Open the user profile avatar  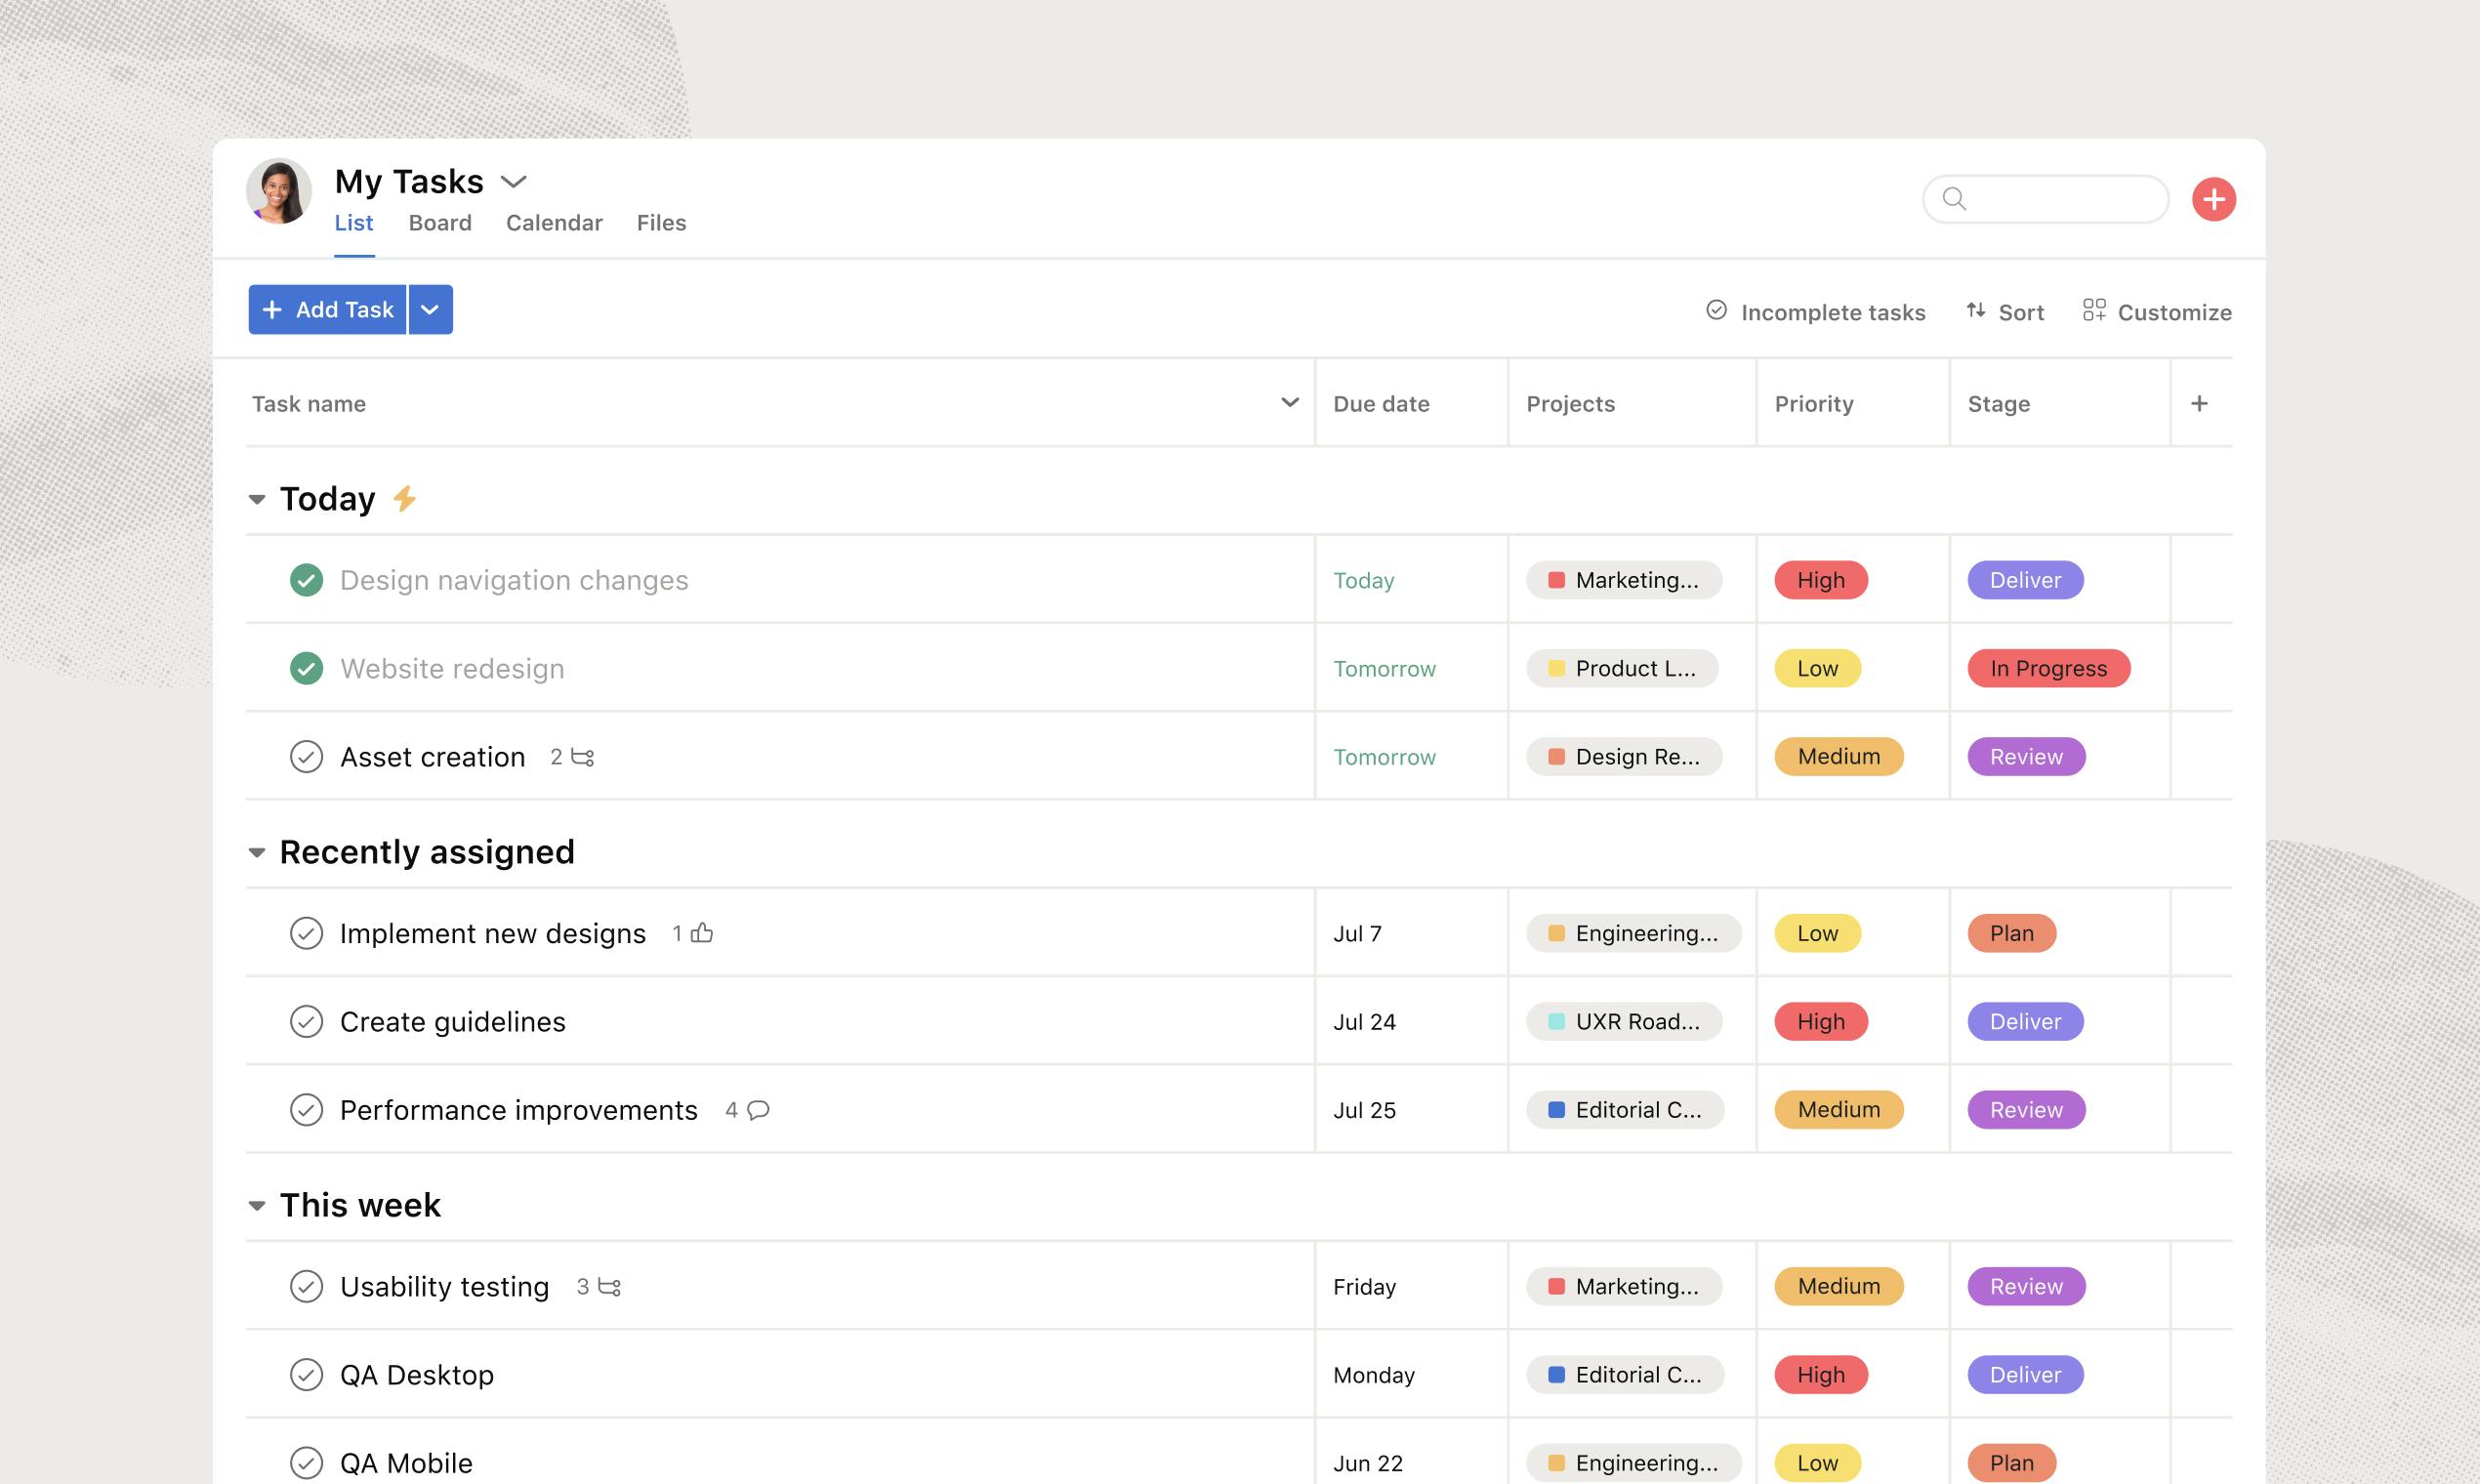pos(279,191)
